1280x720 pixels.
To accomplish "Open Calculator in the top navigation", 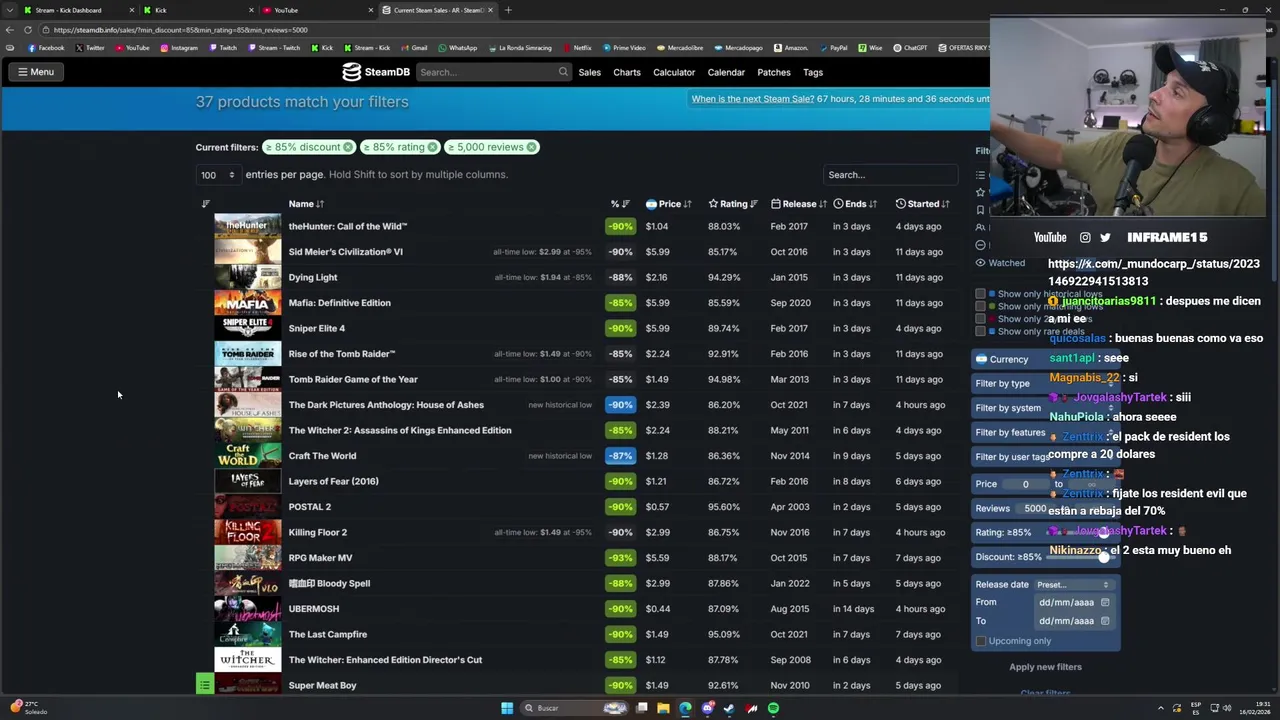I will click(x=674, y=72).
